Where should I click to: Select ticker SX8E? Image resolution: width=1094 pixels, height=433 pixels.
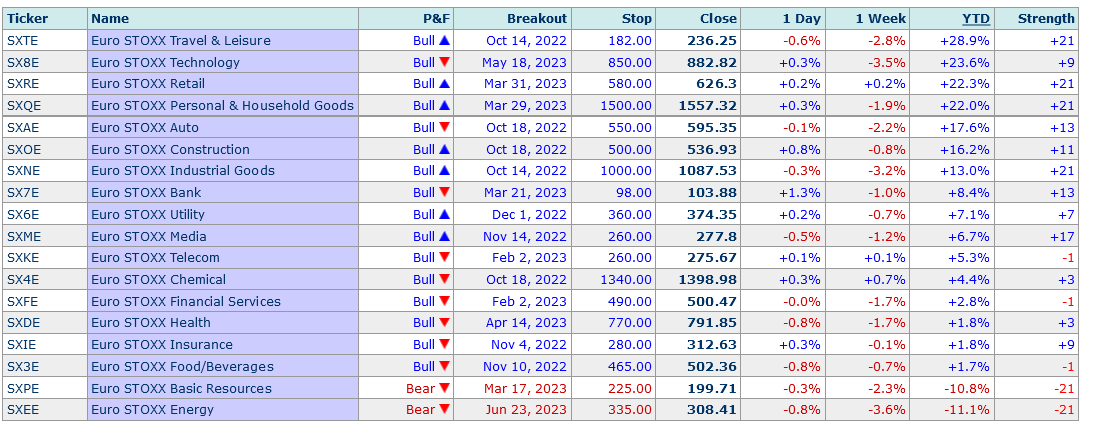pos(23,62)
